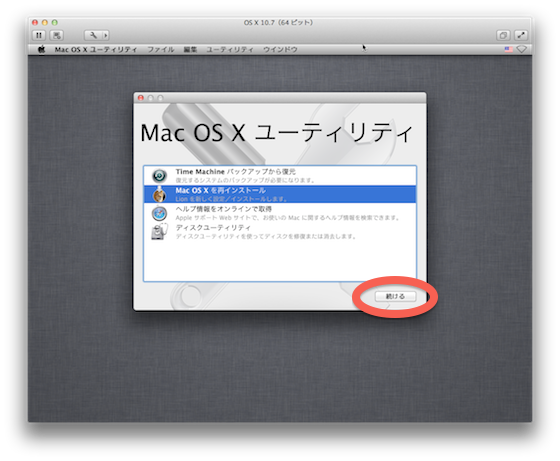Switch VM to Unity view icon

(x=503, y=35)
